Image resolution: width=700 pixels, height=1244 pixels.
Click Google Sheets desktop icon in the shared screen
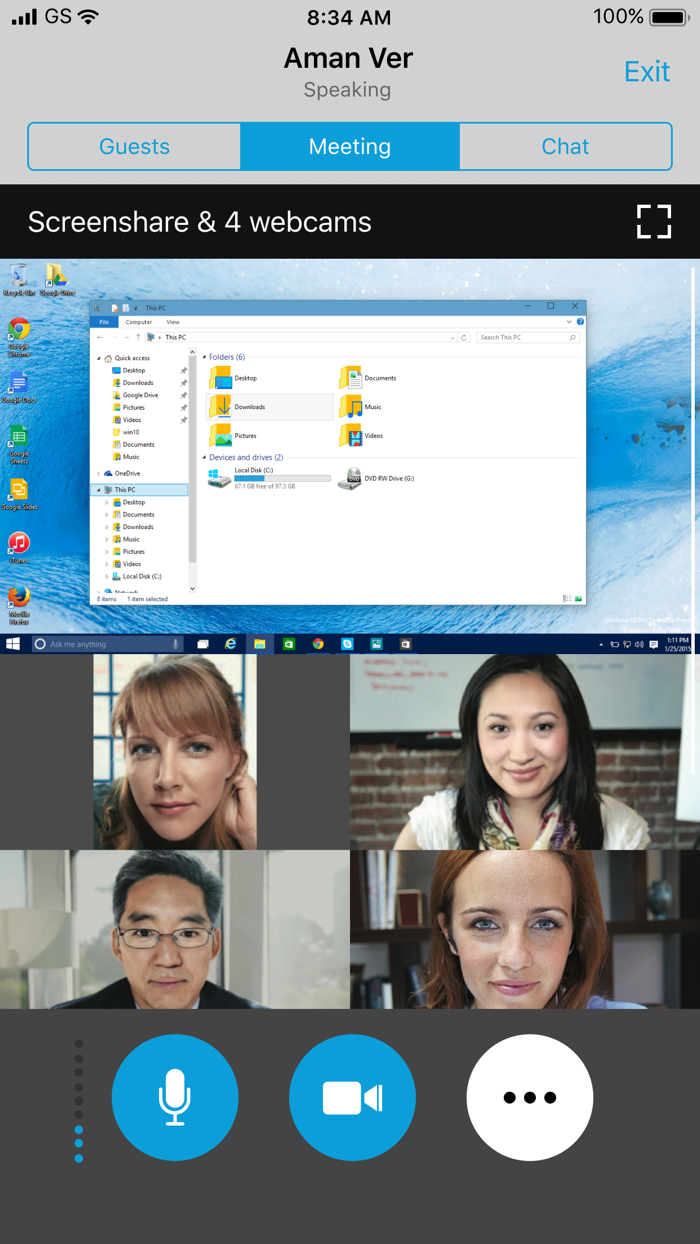pos(19,445)
